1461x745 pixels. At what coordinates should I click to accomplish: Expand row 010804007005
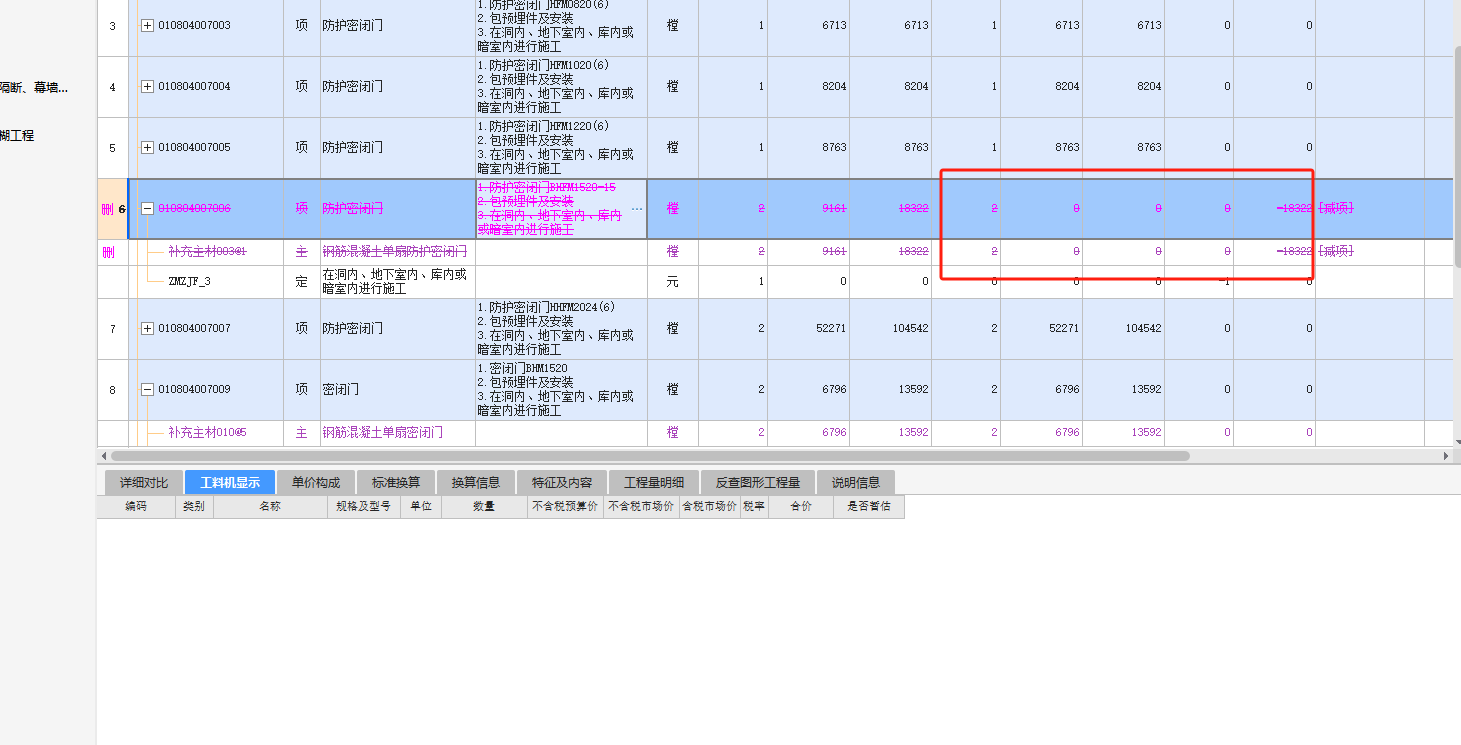point(148,148)
